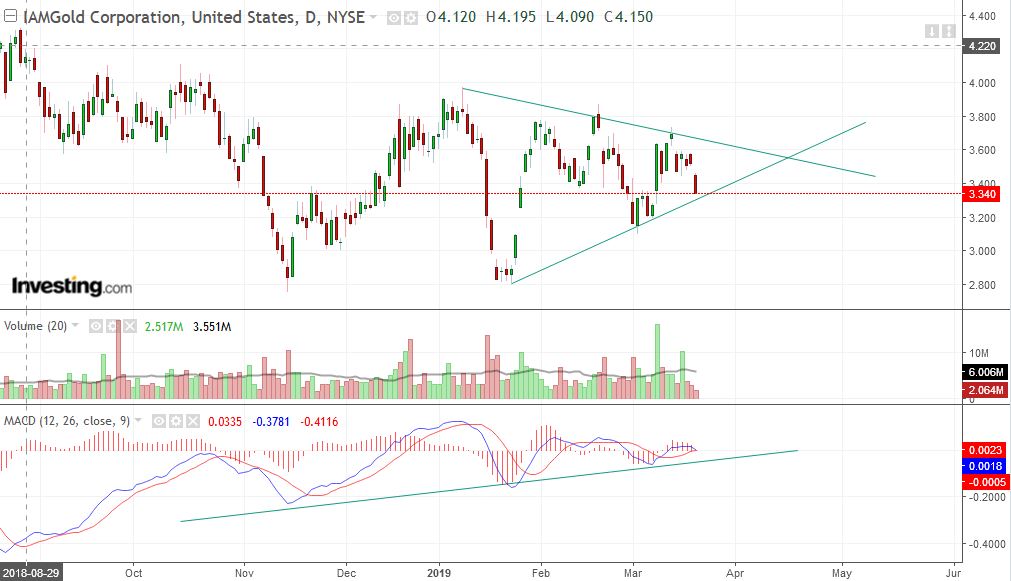Click the right pane arrow icon at top right

[x=948, y=31]
